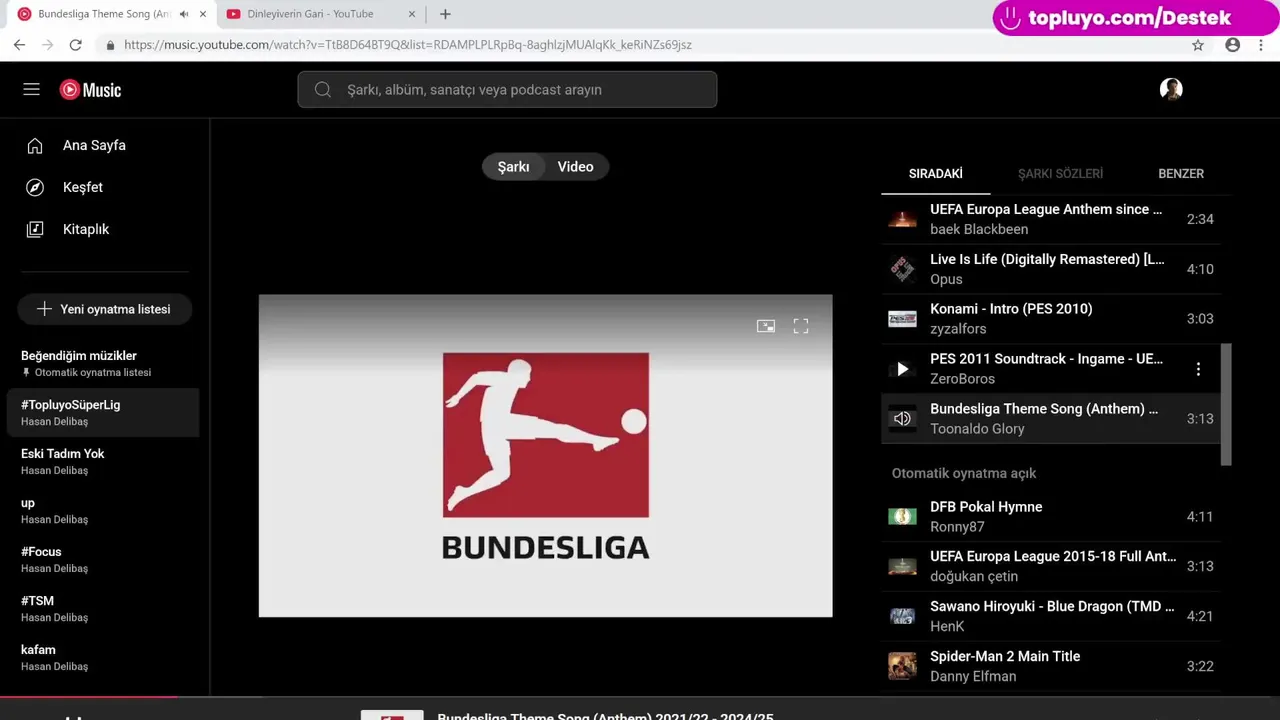Go back in browser history
Viewport: 1280px width, 720px height.
click(x=19, y=45)
